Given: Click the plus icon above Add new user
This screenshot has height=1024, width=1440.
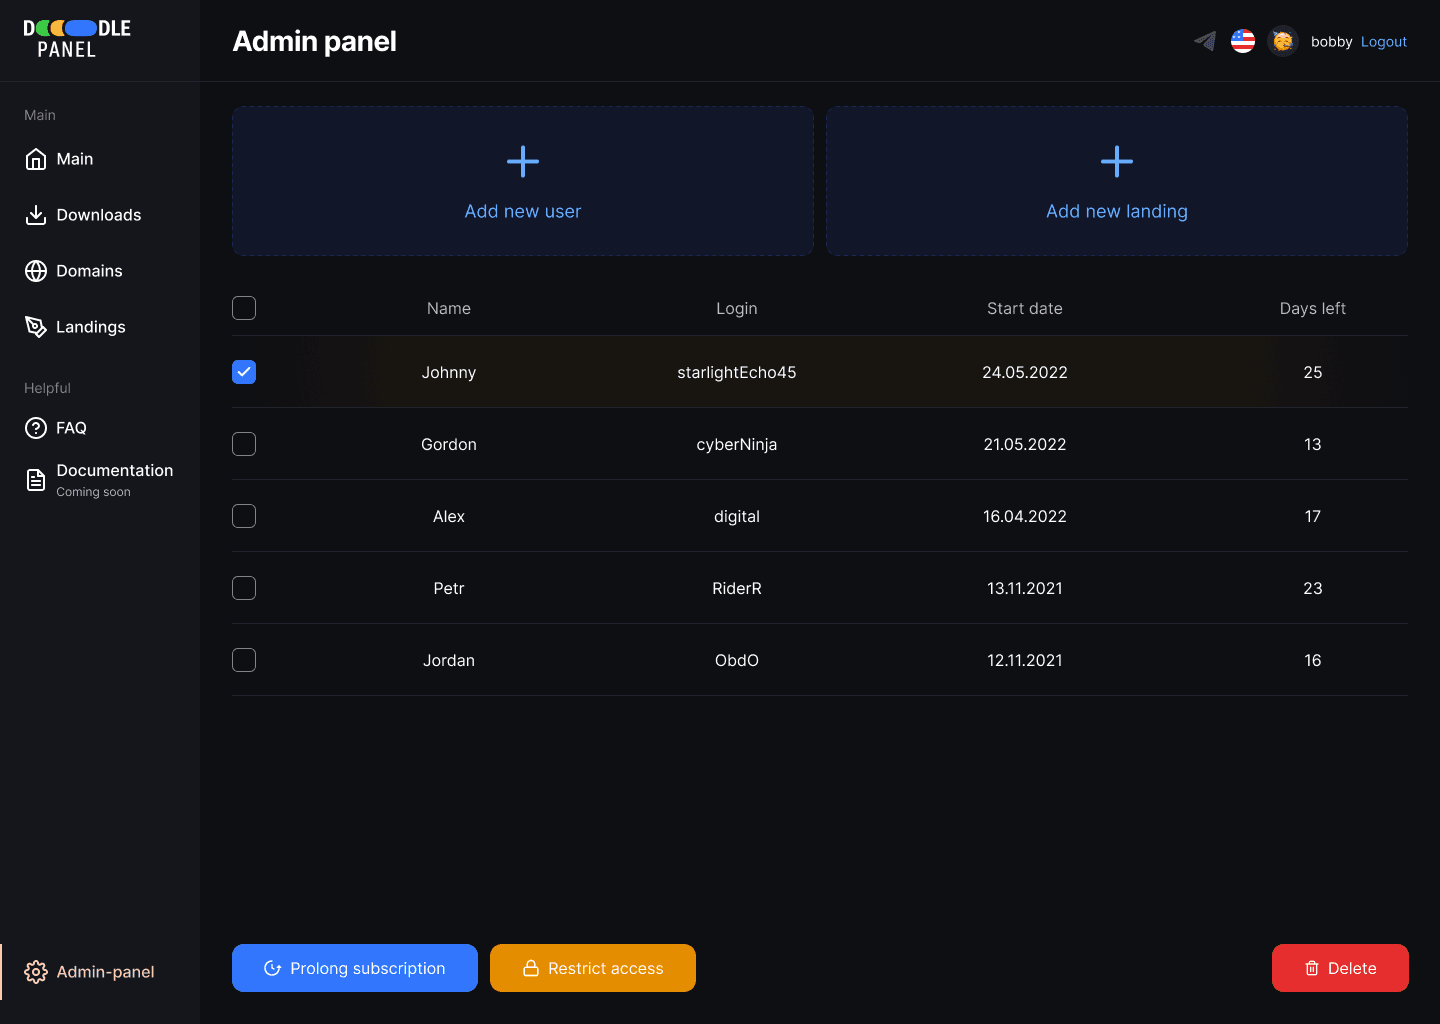Looking at the screenshot, I should (523, 161).
